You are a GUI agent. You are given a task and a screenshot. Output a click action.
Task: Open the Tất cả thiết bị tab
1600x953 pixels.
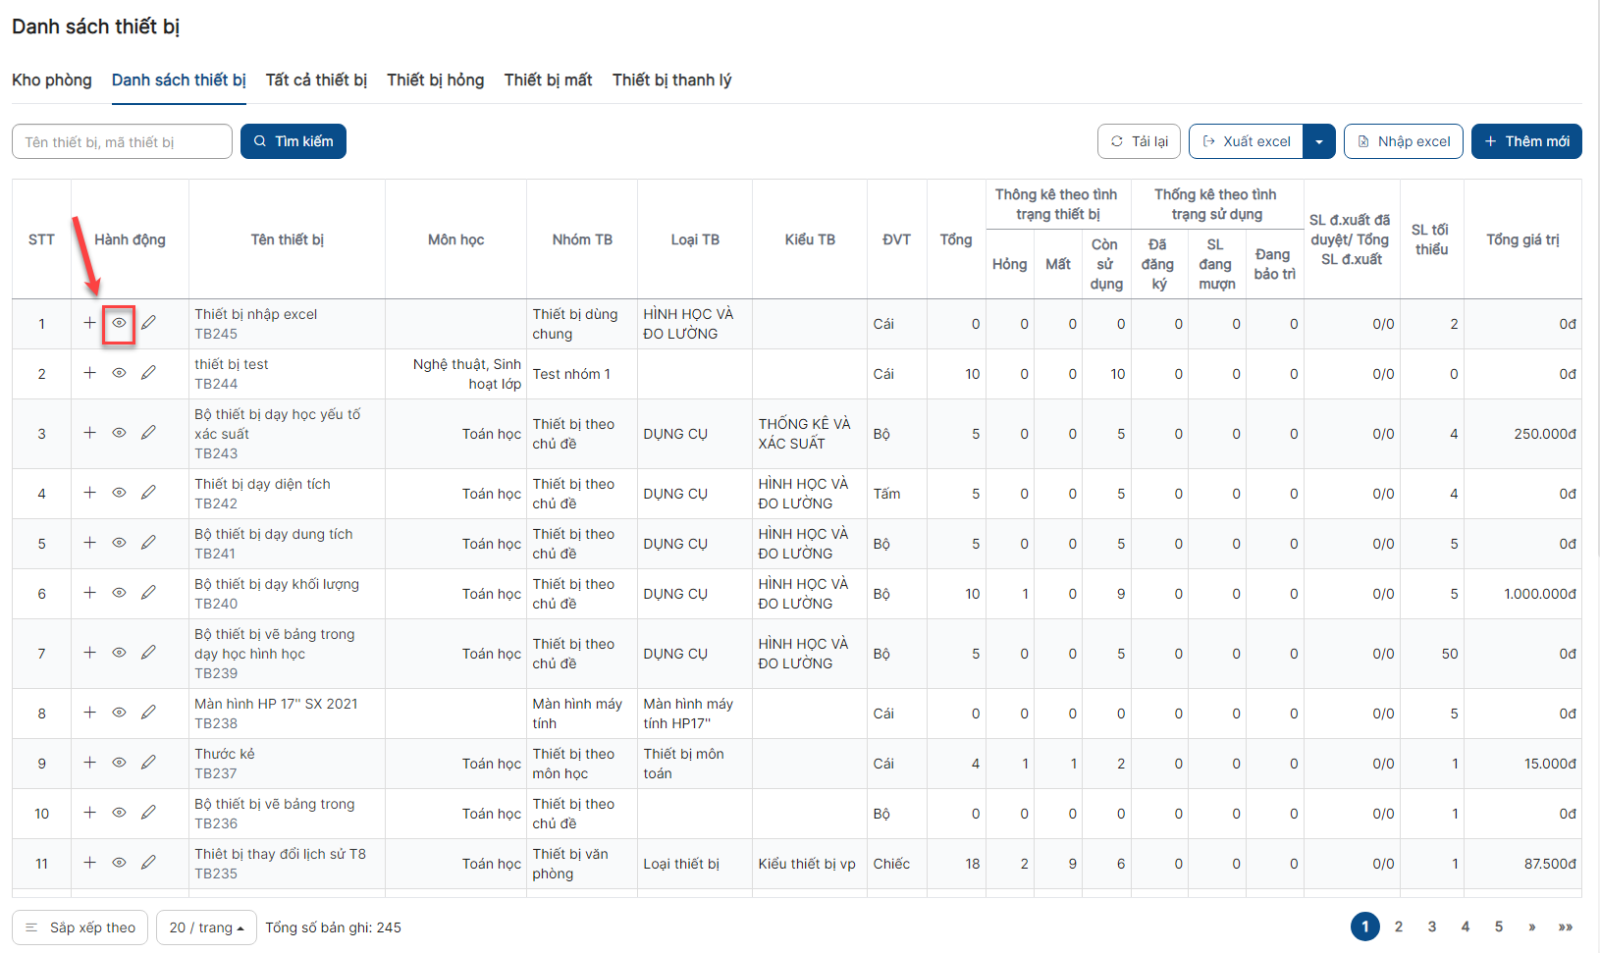[316, 80]
